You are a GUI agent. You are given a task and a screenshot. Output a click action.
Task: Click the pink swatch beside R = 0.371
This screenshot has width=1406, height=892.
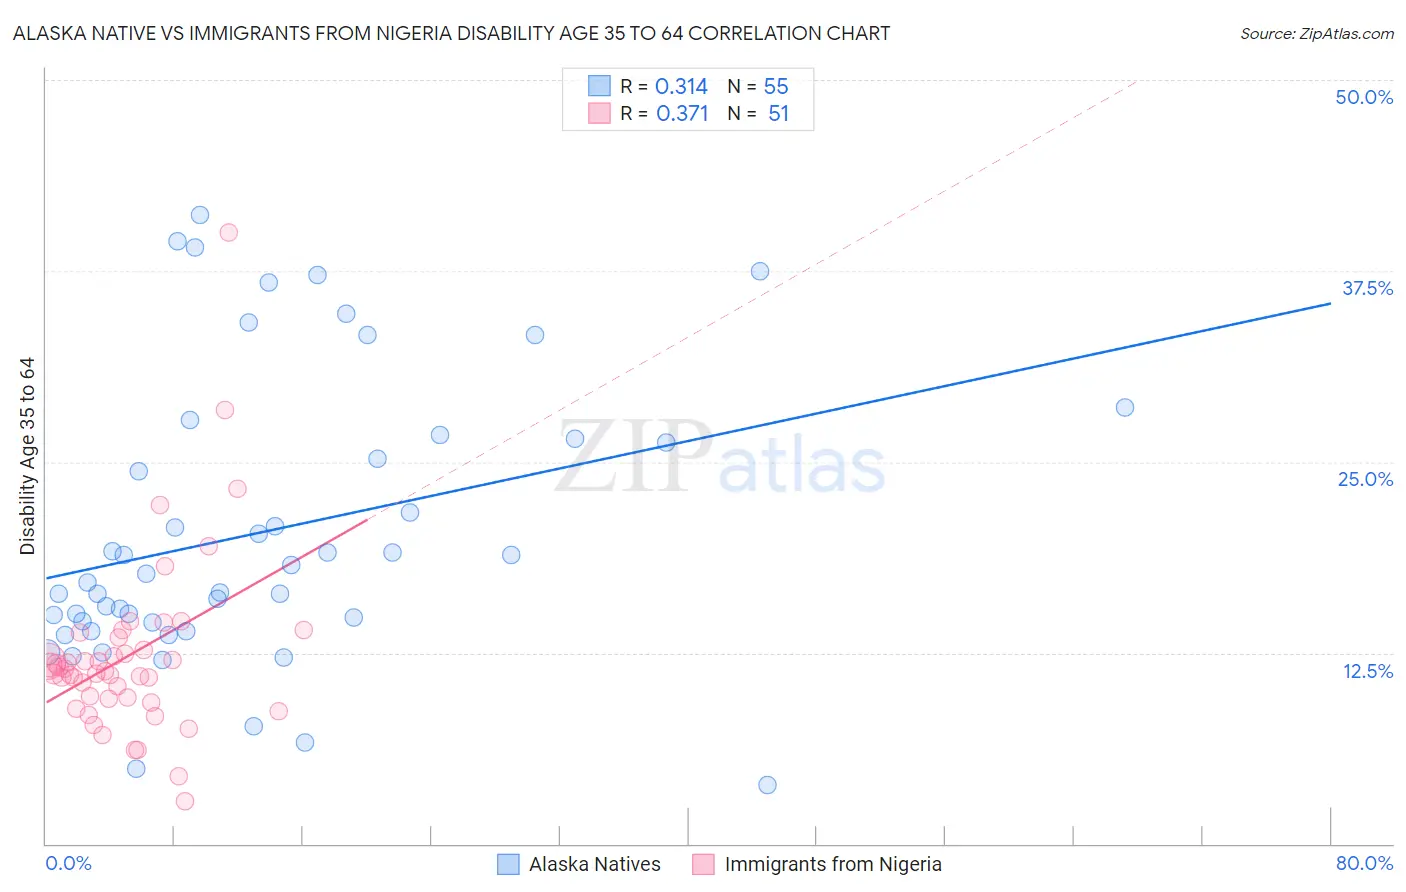coord(599,113)
